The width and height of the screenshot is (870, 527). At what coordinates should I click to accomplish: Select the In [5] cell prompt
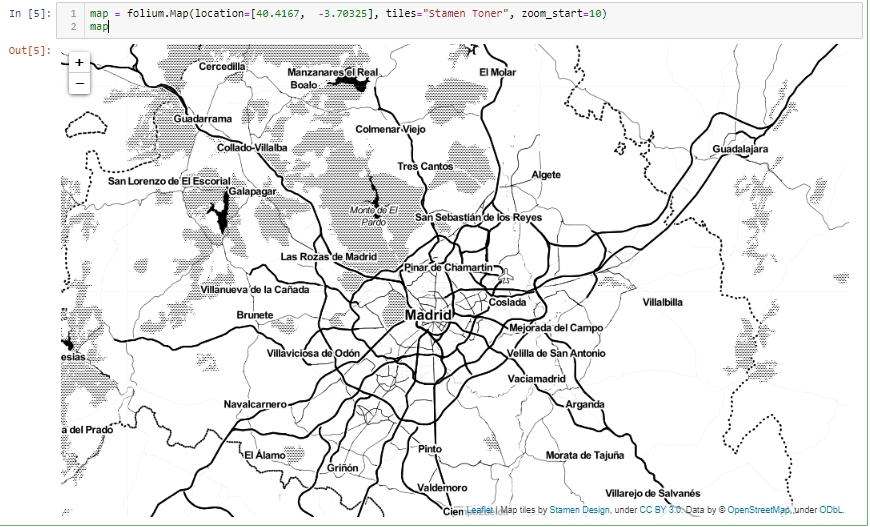point(27,14)
